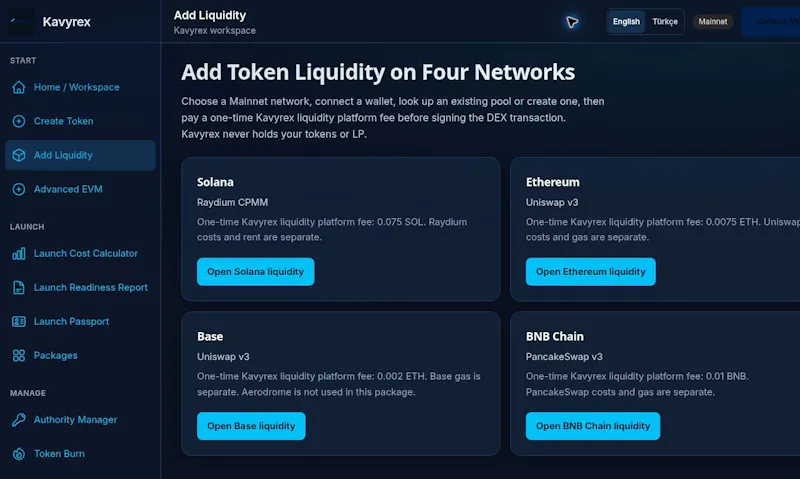Click the Token Burn flame icon
This screenshot has width=800, height=479.
tap(19, 453)
